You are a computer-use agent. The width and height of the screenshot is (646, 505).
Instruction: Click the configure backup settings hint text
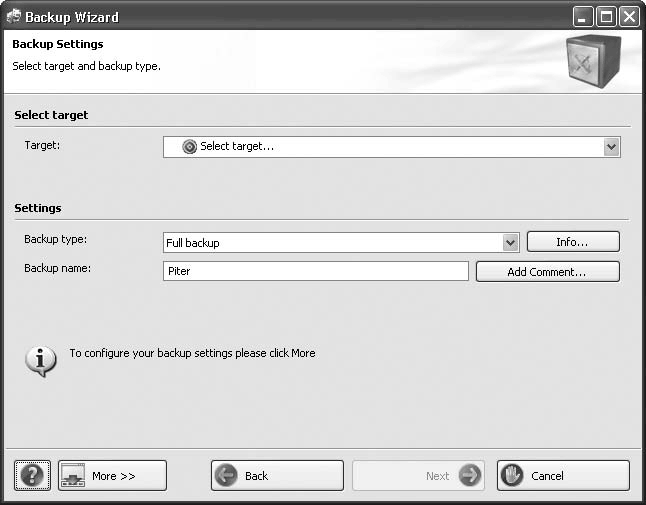point(192,353)
